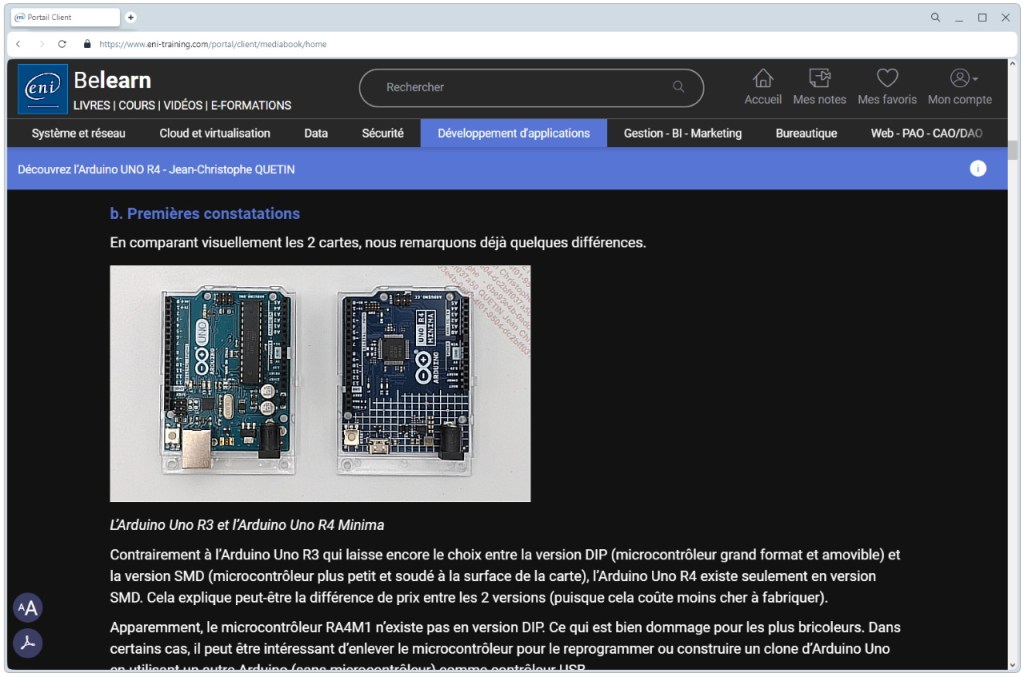This screenshot has height=677, width=1024.
Task: Click the Découvrez l'Arduino UNO R4 title
Action: (155, 169)
